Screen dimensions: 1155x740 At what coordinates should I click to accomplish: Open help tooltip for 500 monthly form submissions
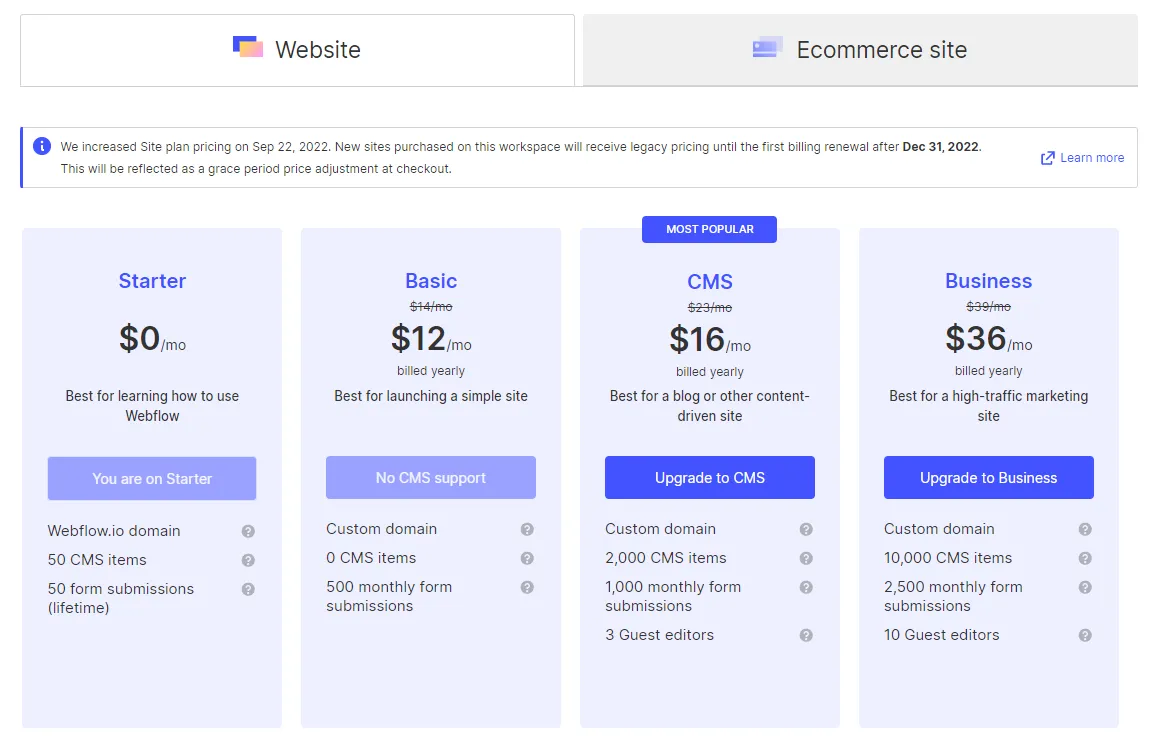(527, 589)
